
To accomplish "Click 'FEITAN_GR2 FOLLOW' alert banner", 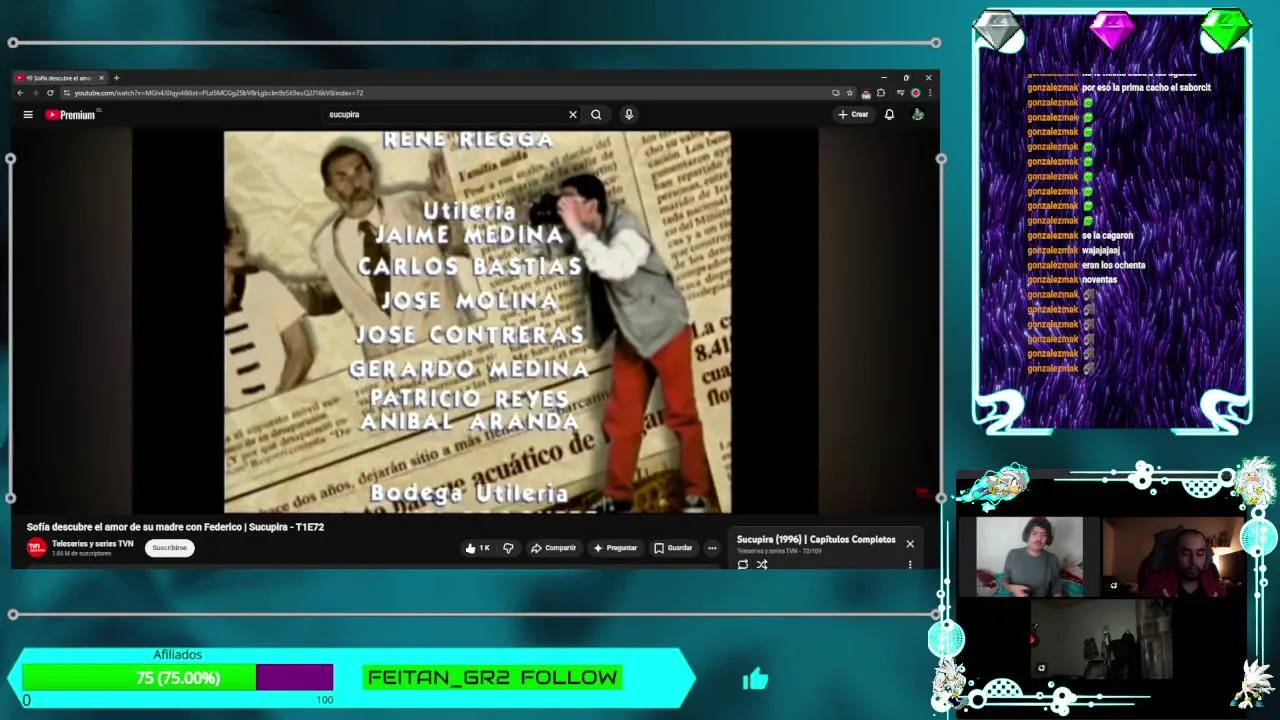I will click(x=492, y=678).
